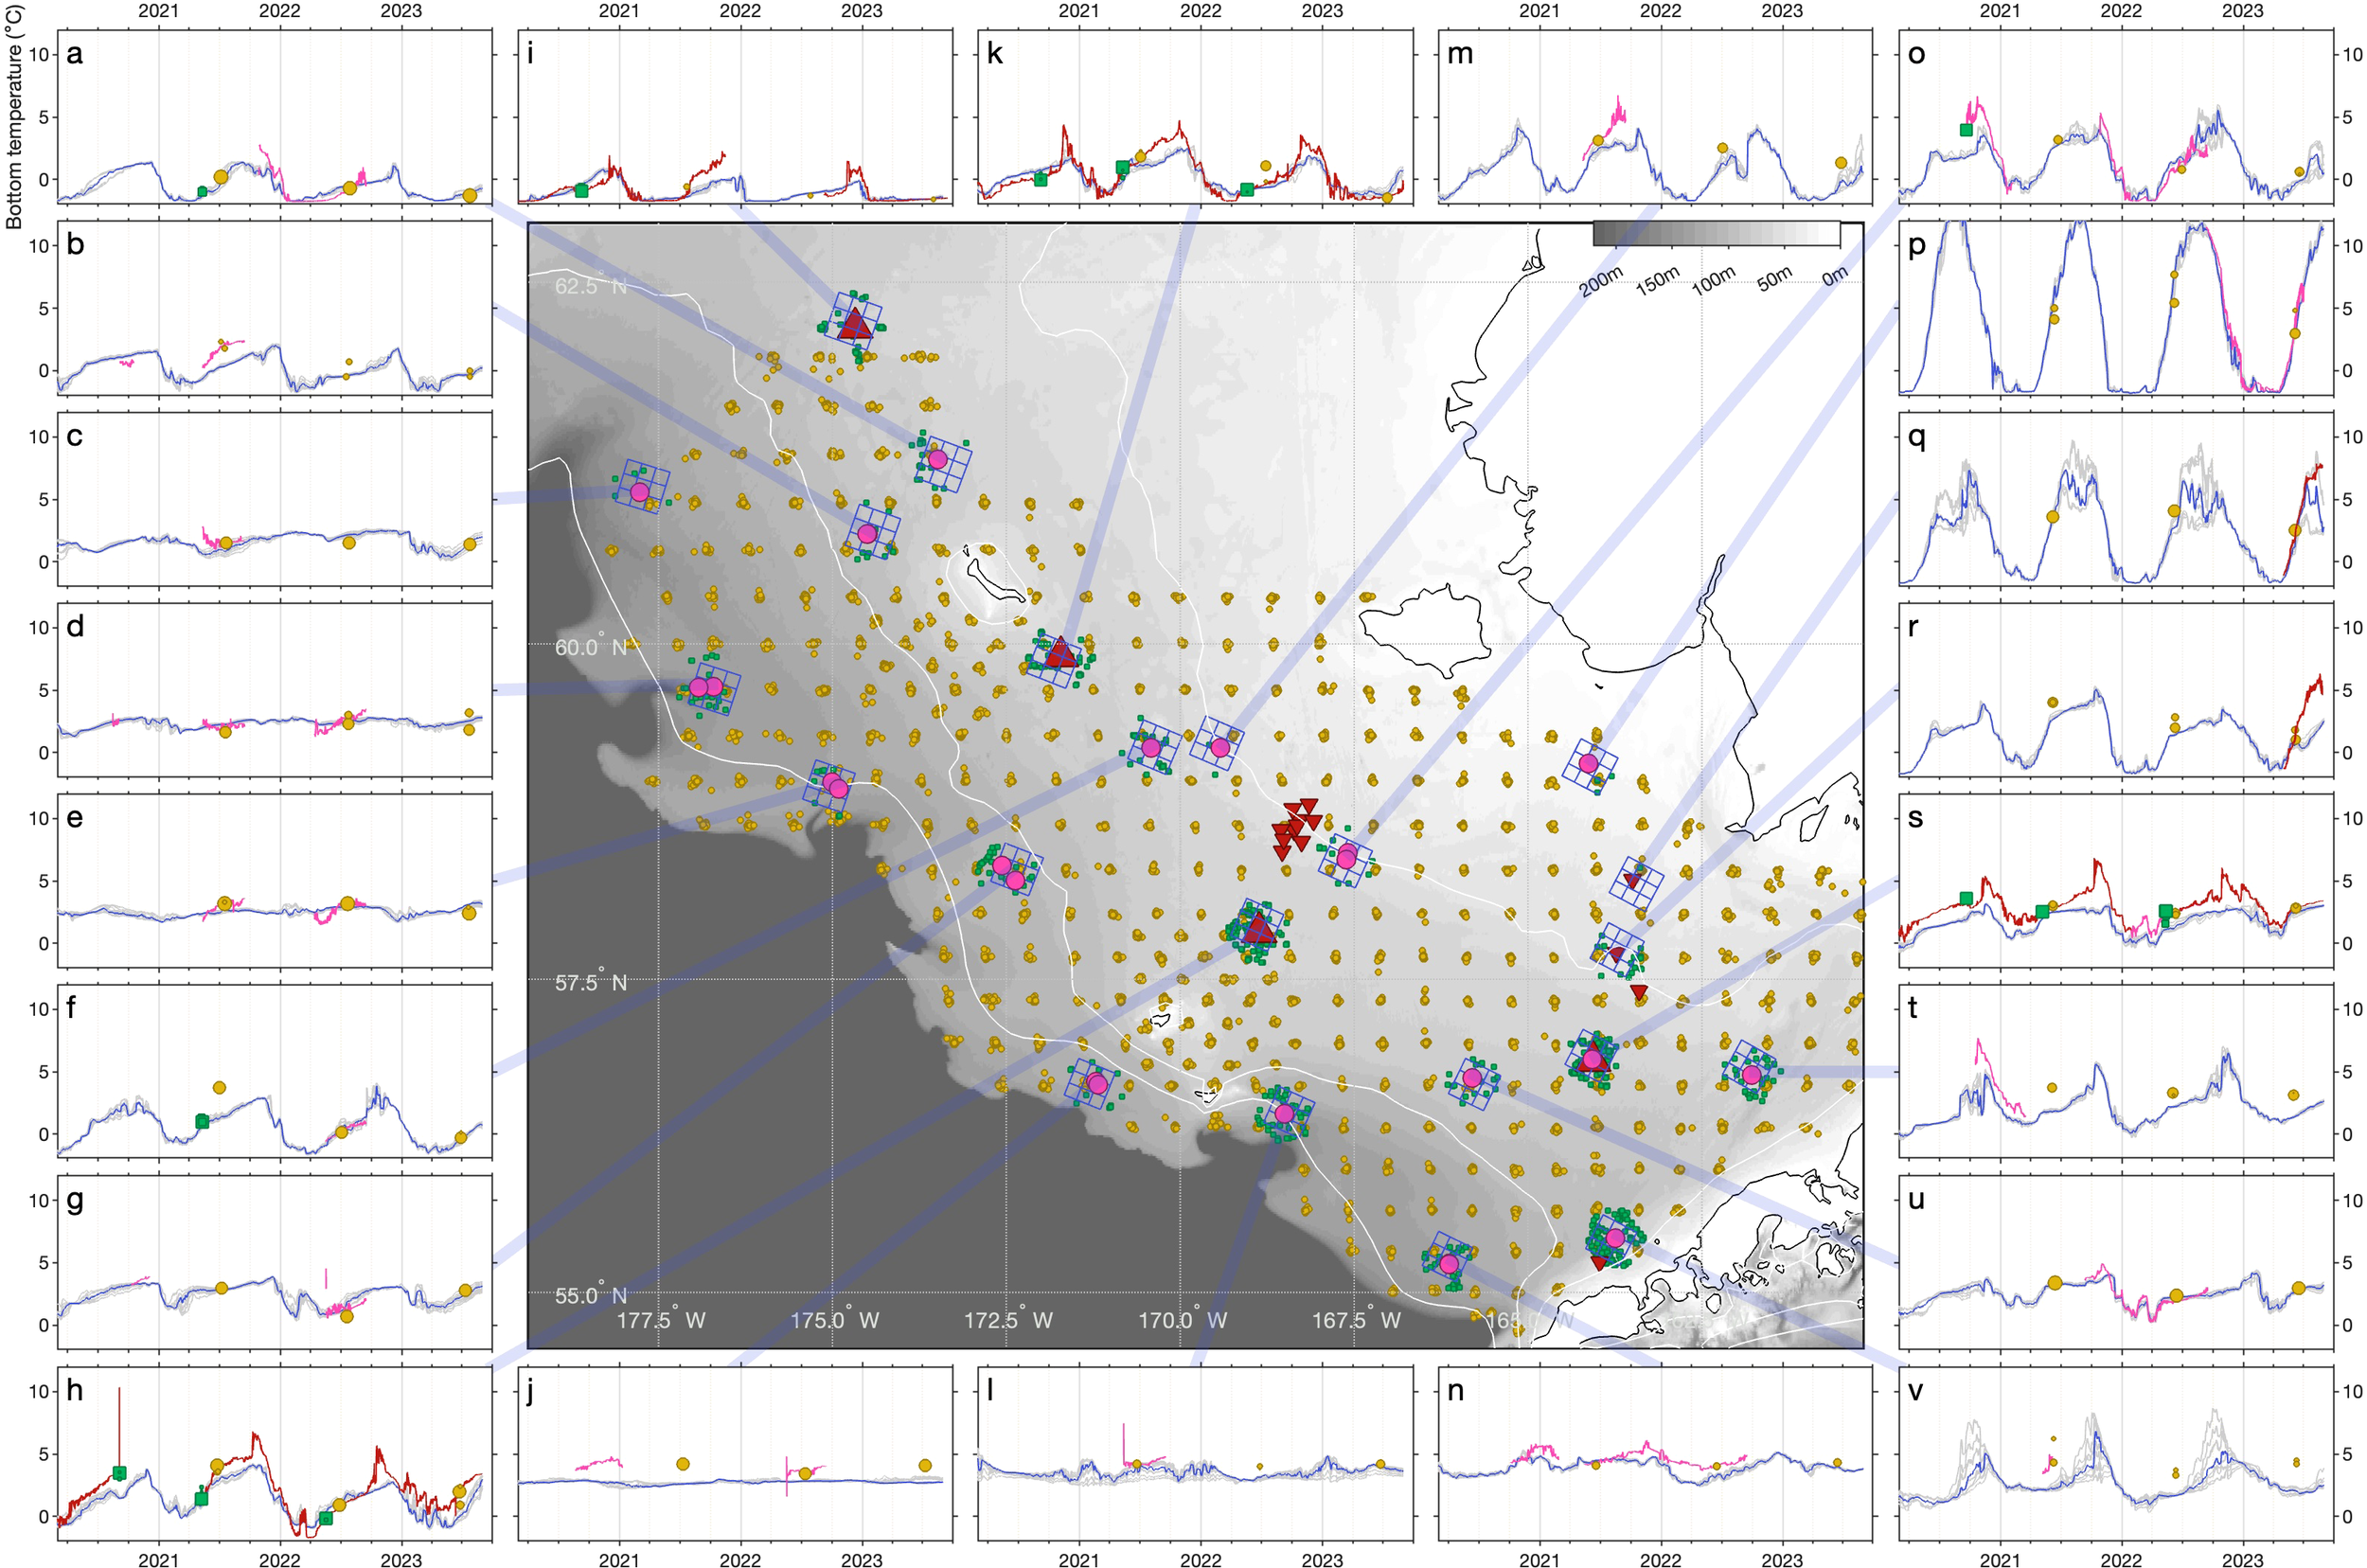Click the Bottom temperature axis title
Screen dimensions: 2367x1568
[x=14, y=117]
